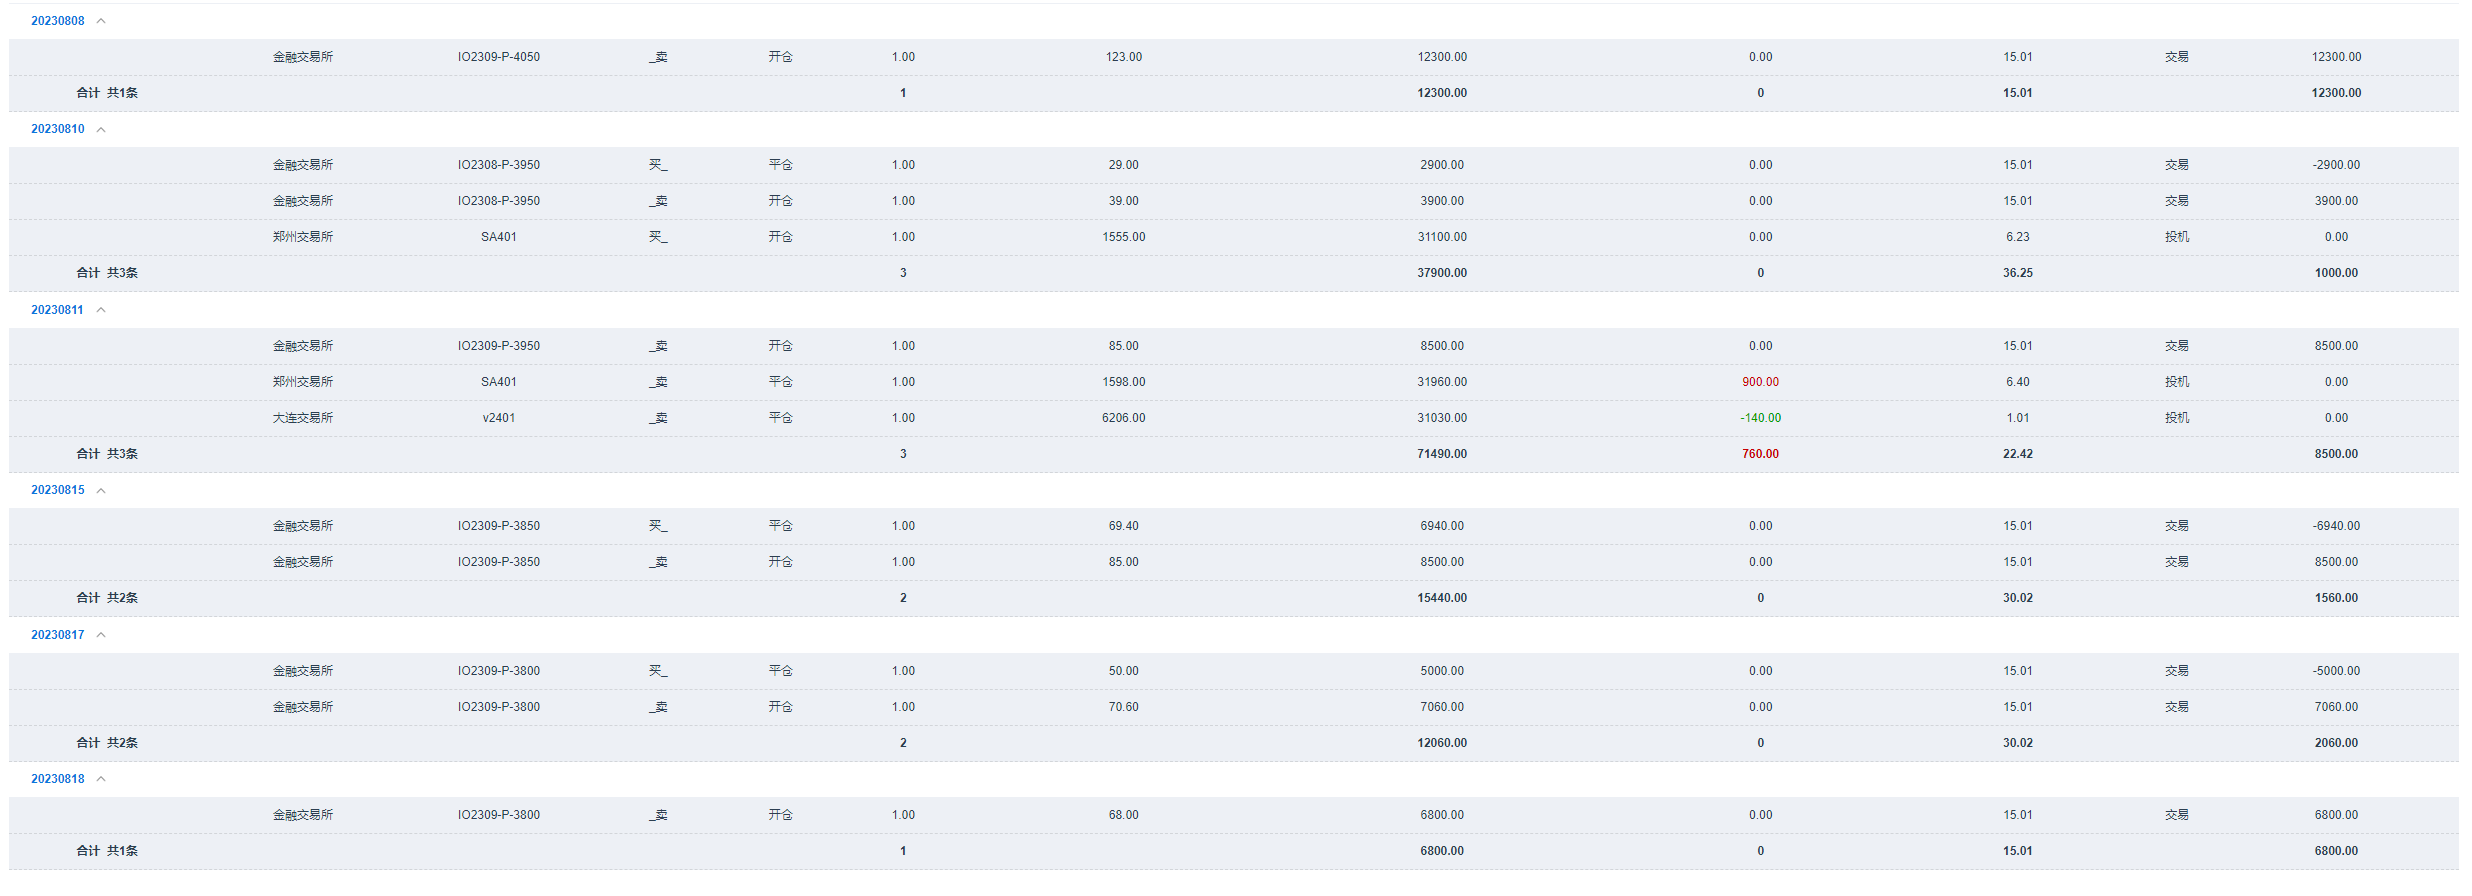Collapse the 20230808 group chevron
2472x896 pixels.
(x=101, y=21)
